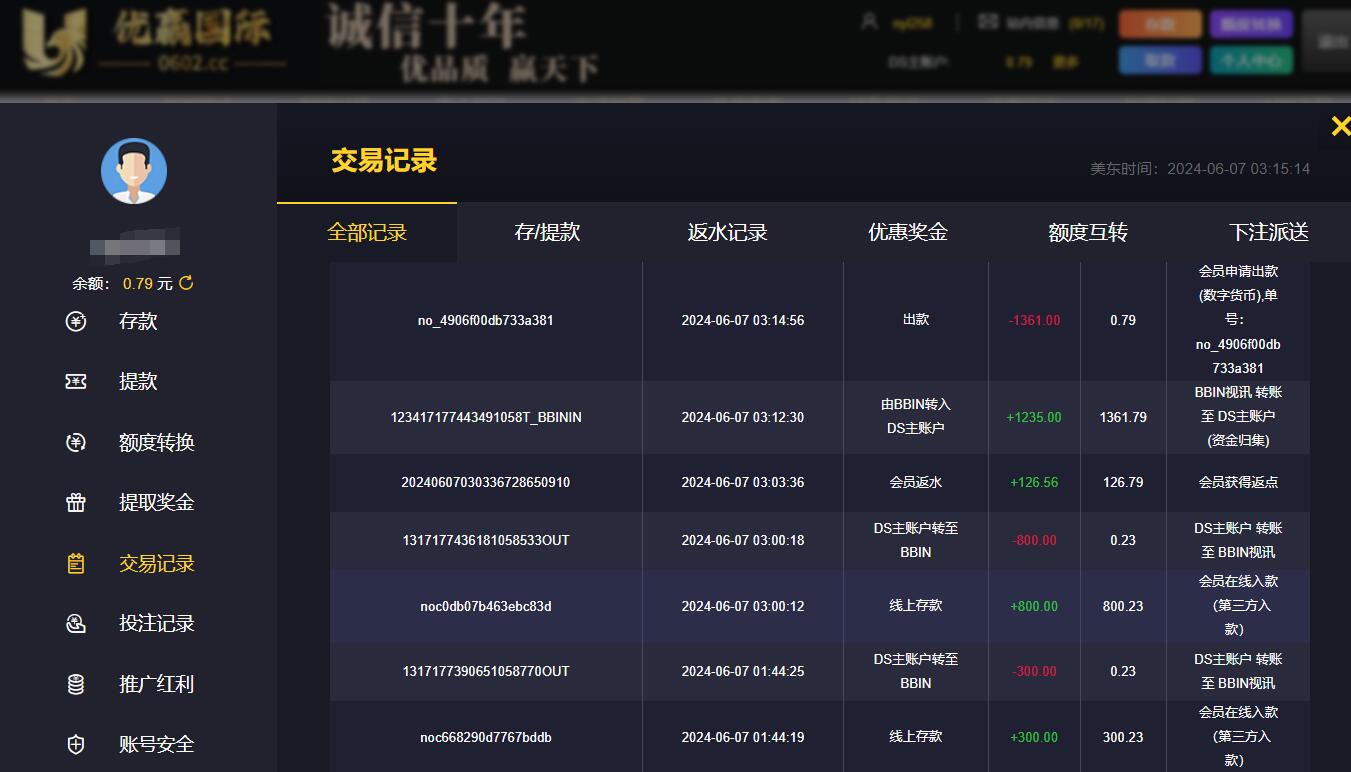Select the 存款 deposit icon in sidebar
The image size is (1351, 772).
[76, 322]
